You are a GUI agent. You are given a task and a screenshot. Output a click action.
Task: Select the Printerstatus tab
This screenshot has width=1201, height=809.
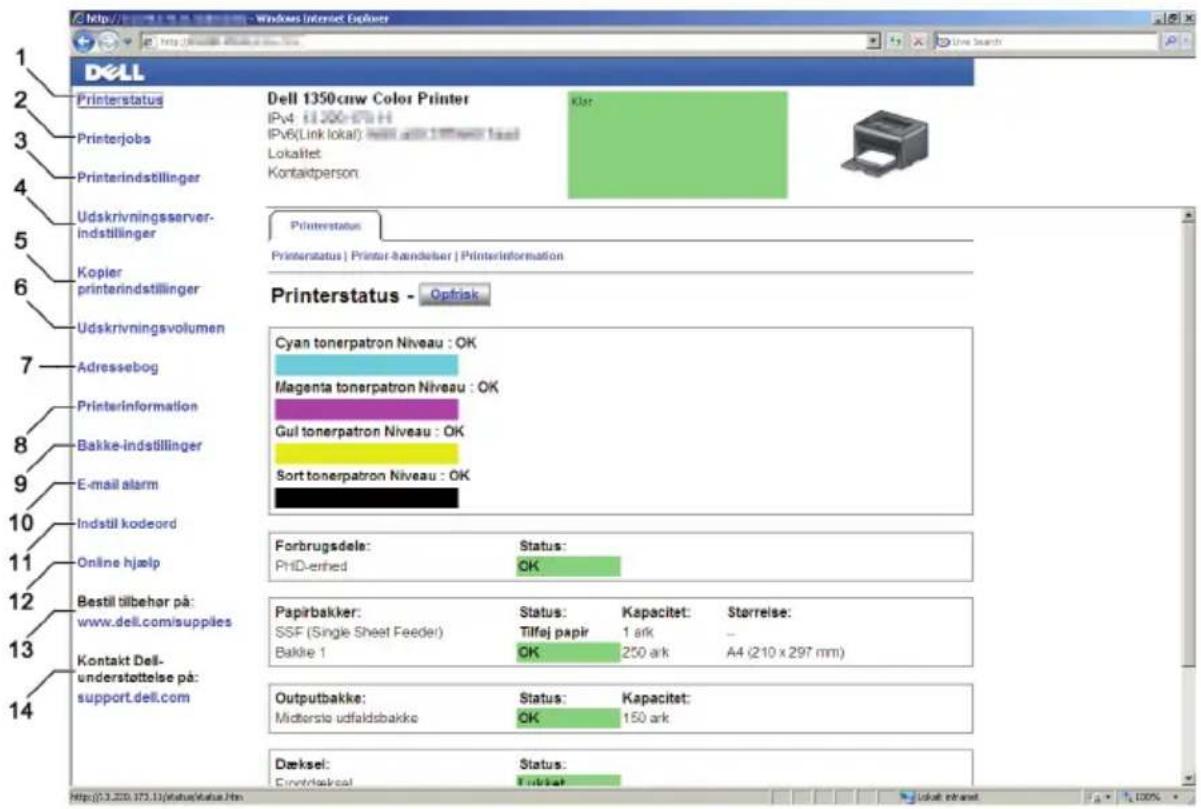326,226
